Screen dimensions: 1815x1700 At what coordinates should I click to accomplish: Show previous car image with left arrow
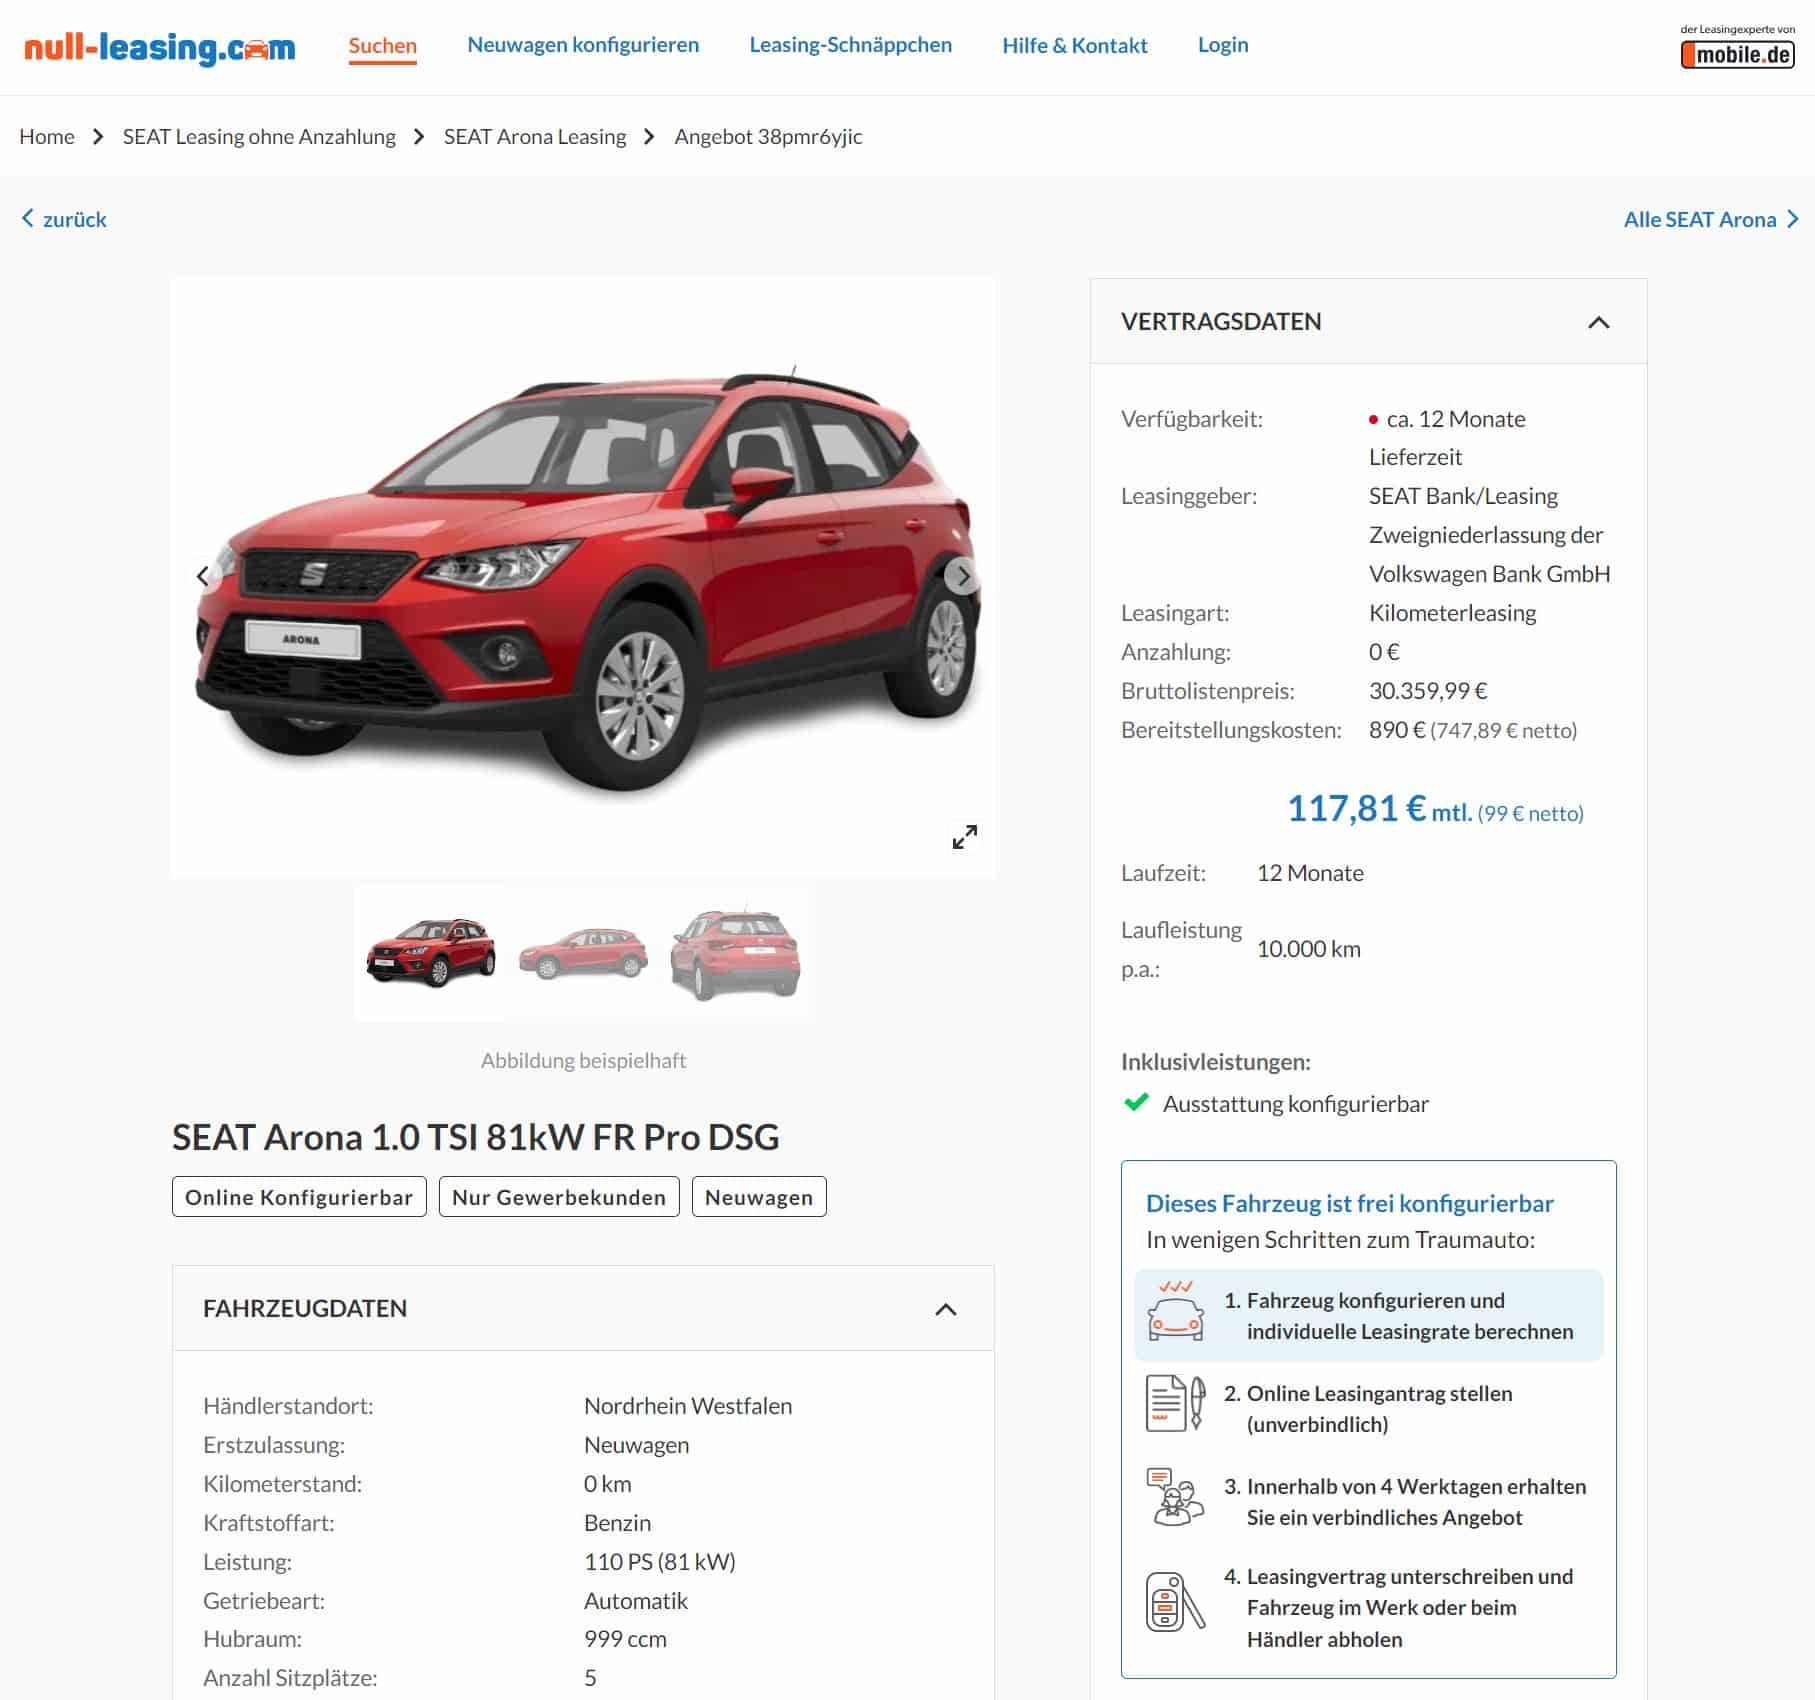pos(202,576)
